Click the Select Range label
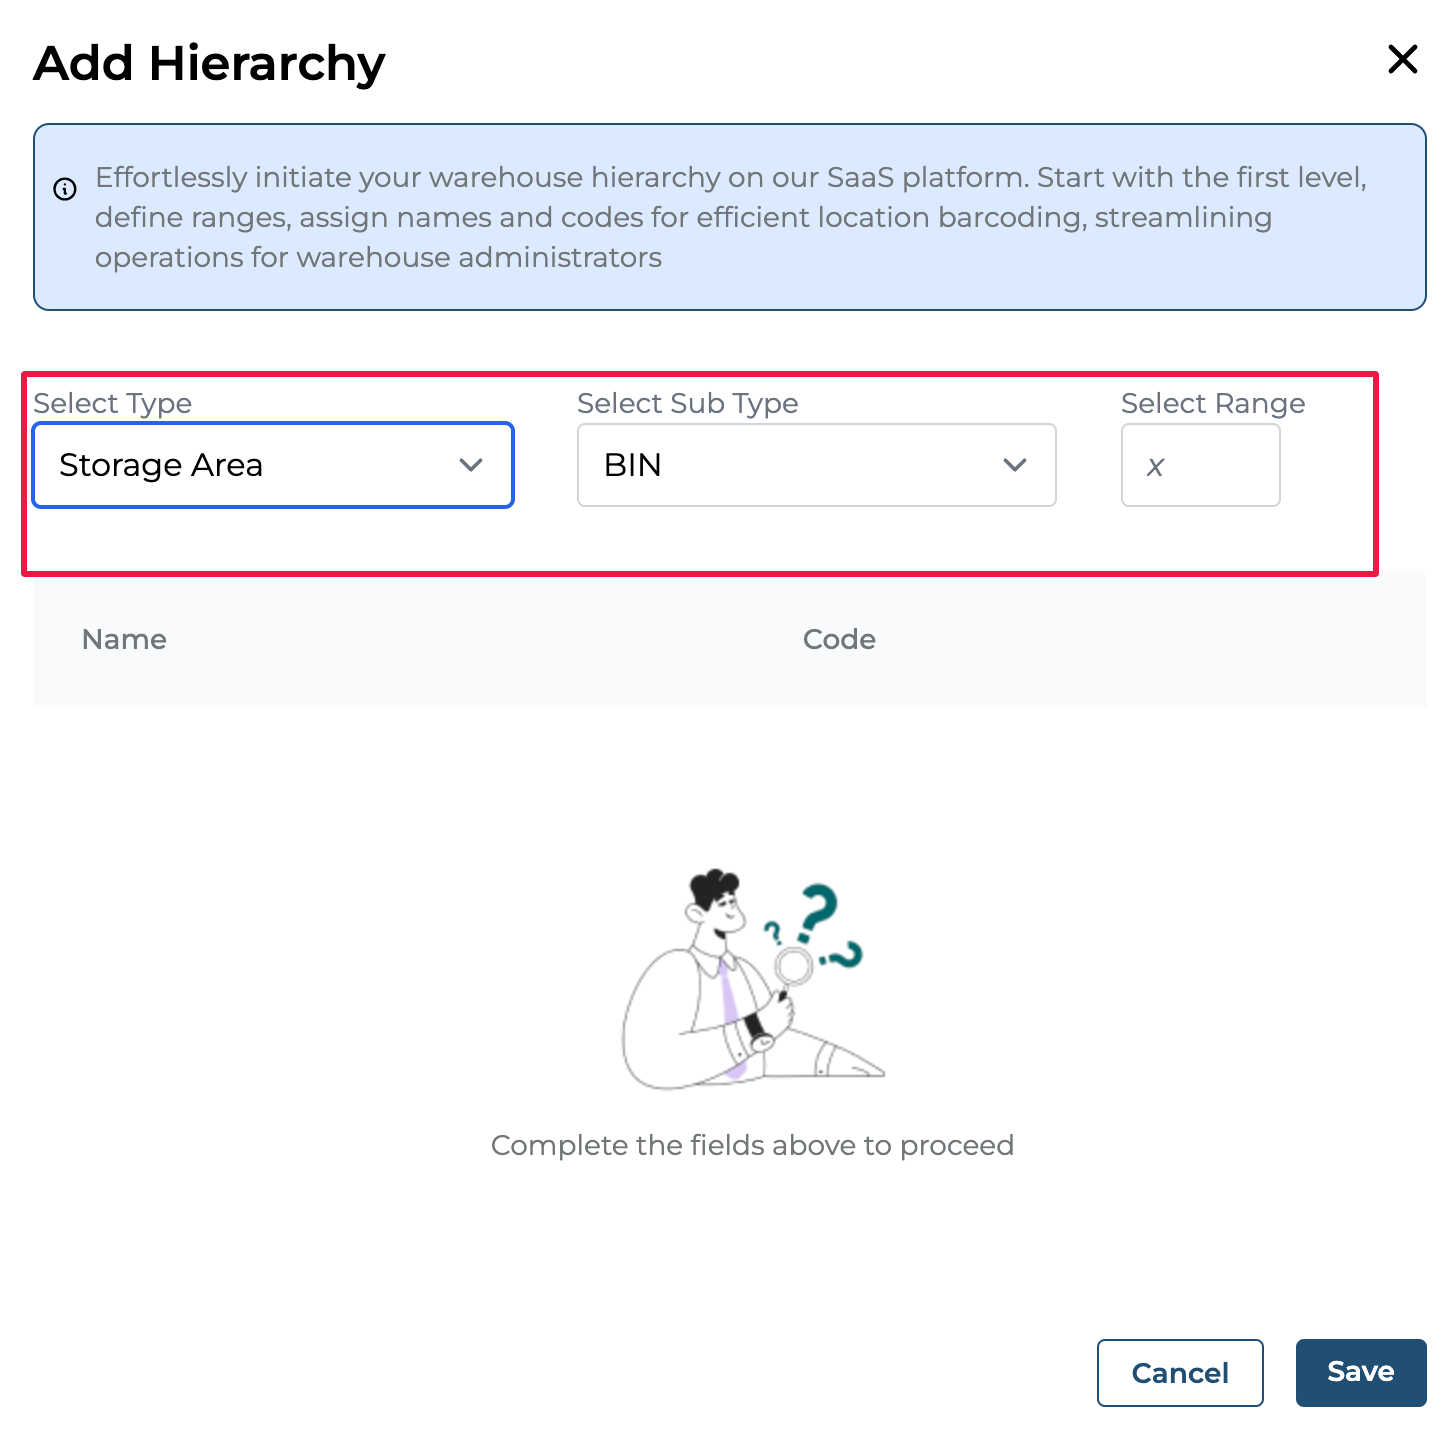 [x=1212, y=403]
